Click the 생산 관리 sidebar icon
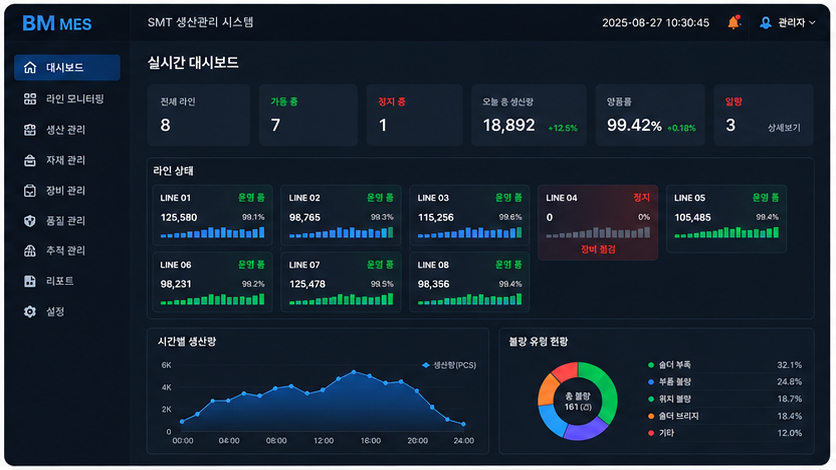The height and width of the screenshot is (470, 836). coord(30,129)
